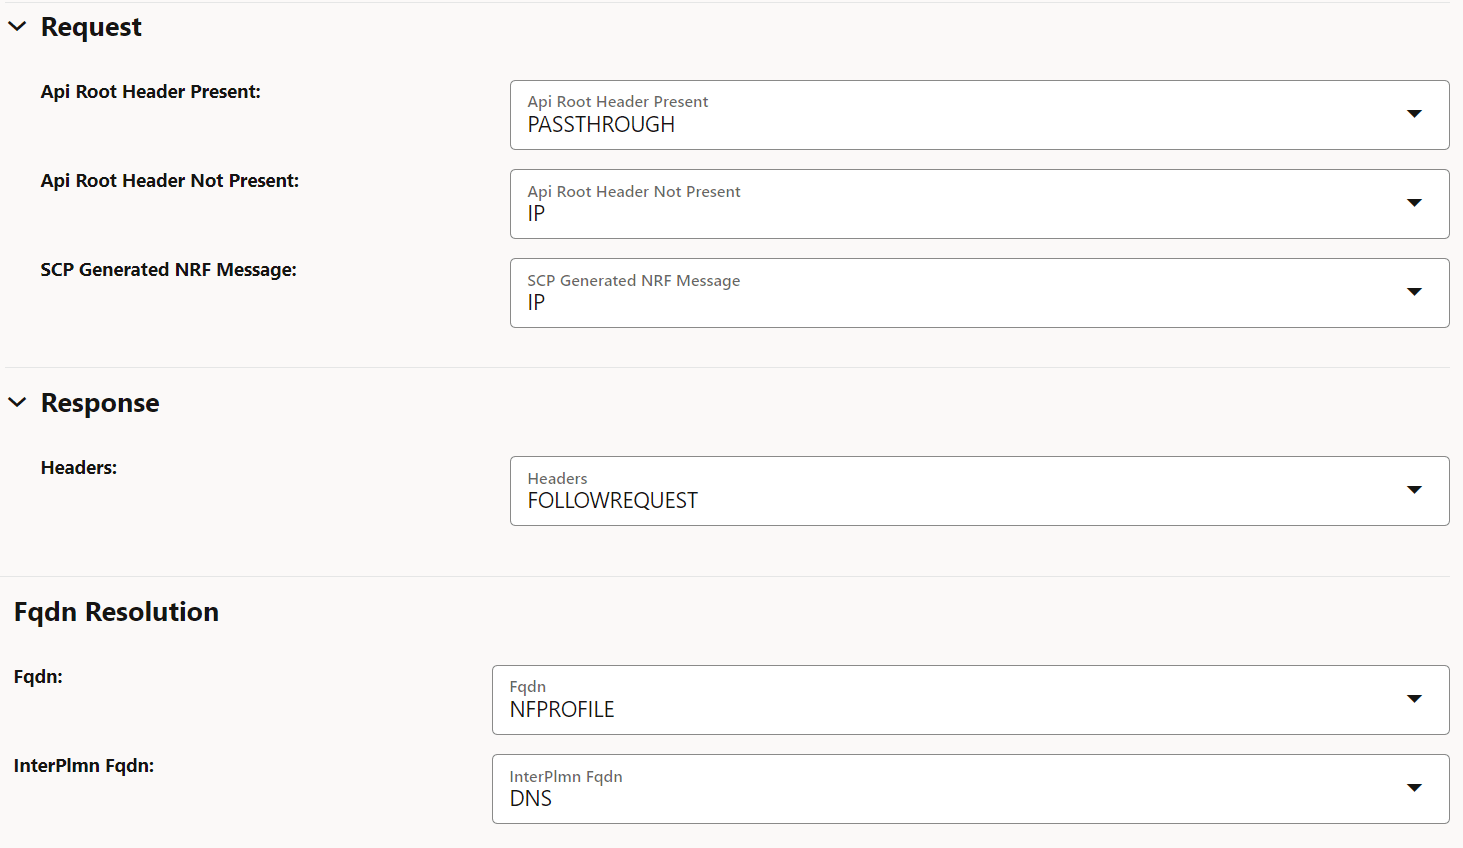Open the Api Root Header Present combo box
The width and height of the screenshot is (1463, 848).
coord(978,114)
